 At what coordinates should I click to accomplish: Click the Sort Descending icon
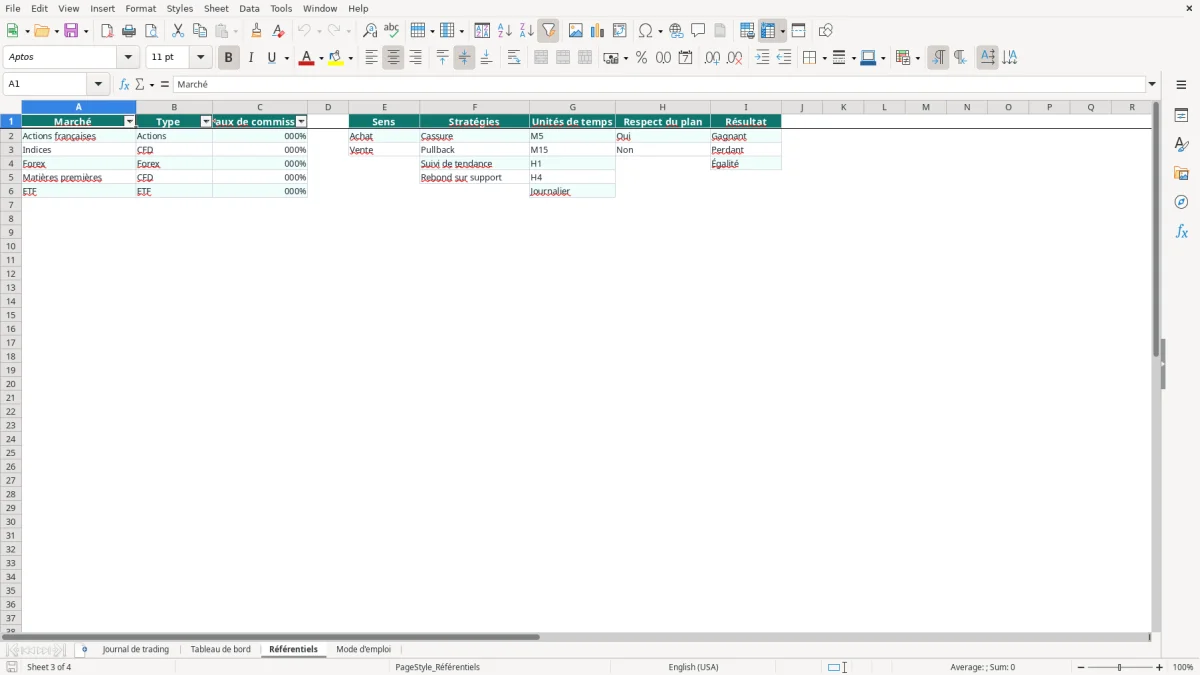pyautogui.click(x=526, y=31)
